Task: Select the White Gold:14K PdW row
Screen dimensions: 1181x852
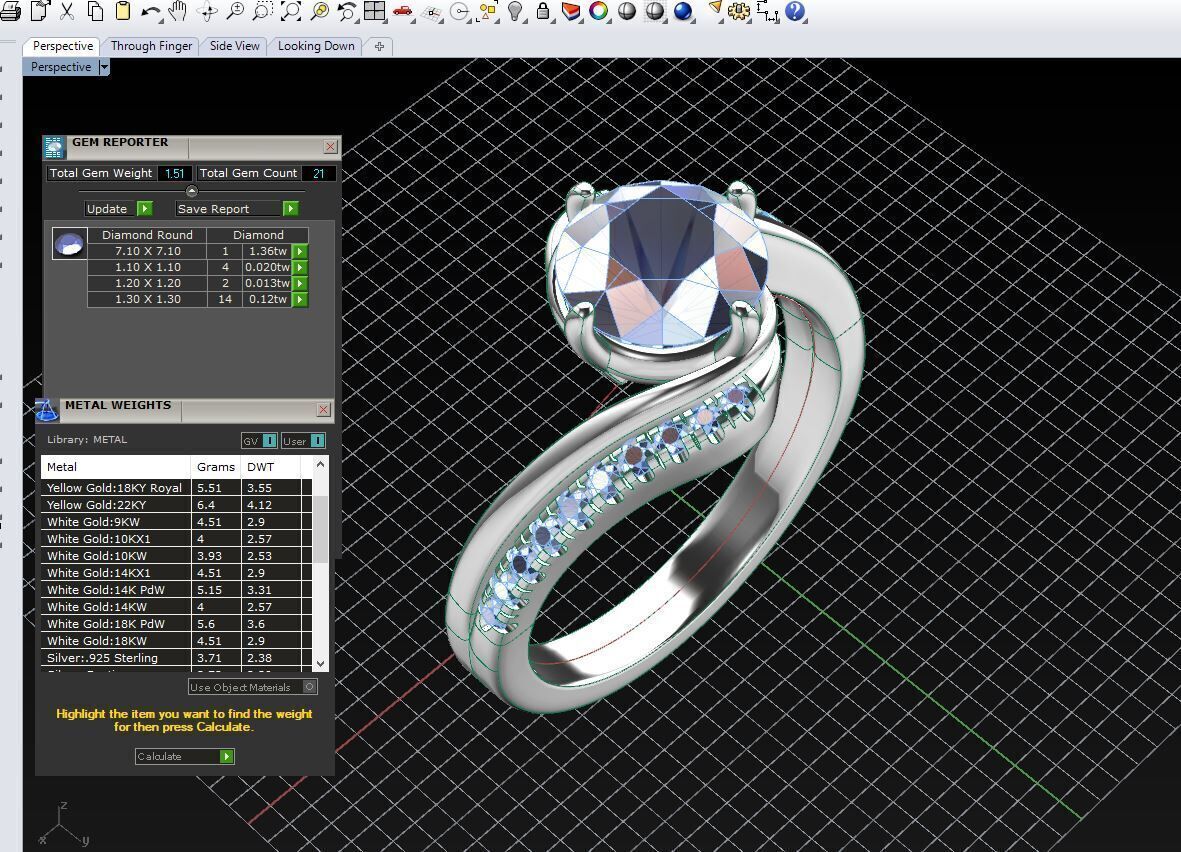Action: tap(177, 590)
